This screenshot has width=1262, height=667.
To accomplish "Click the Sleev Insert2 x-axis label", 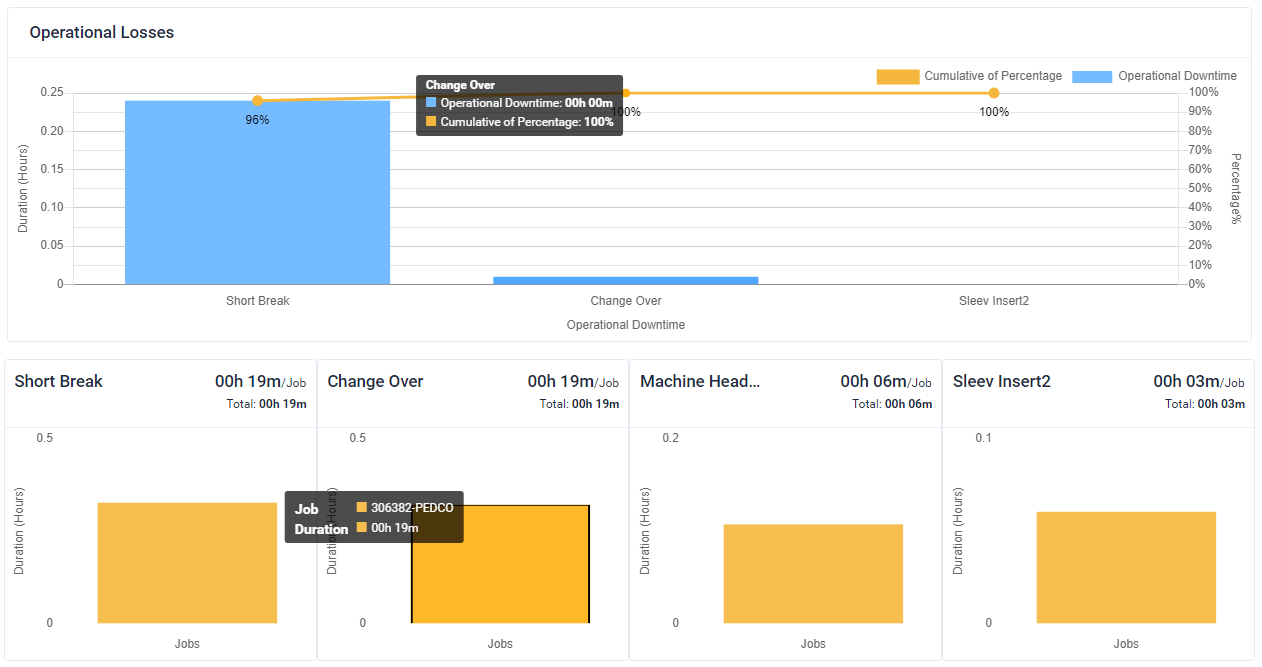I will coord(993,301).
